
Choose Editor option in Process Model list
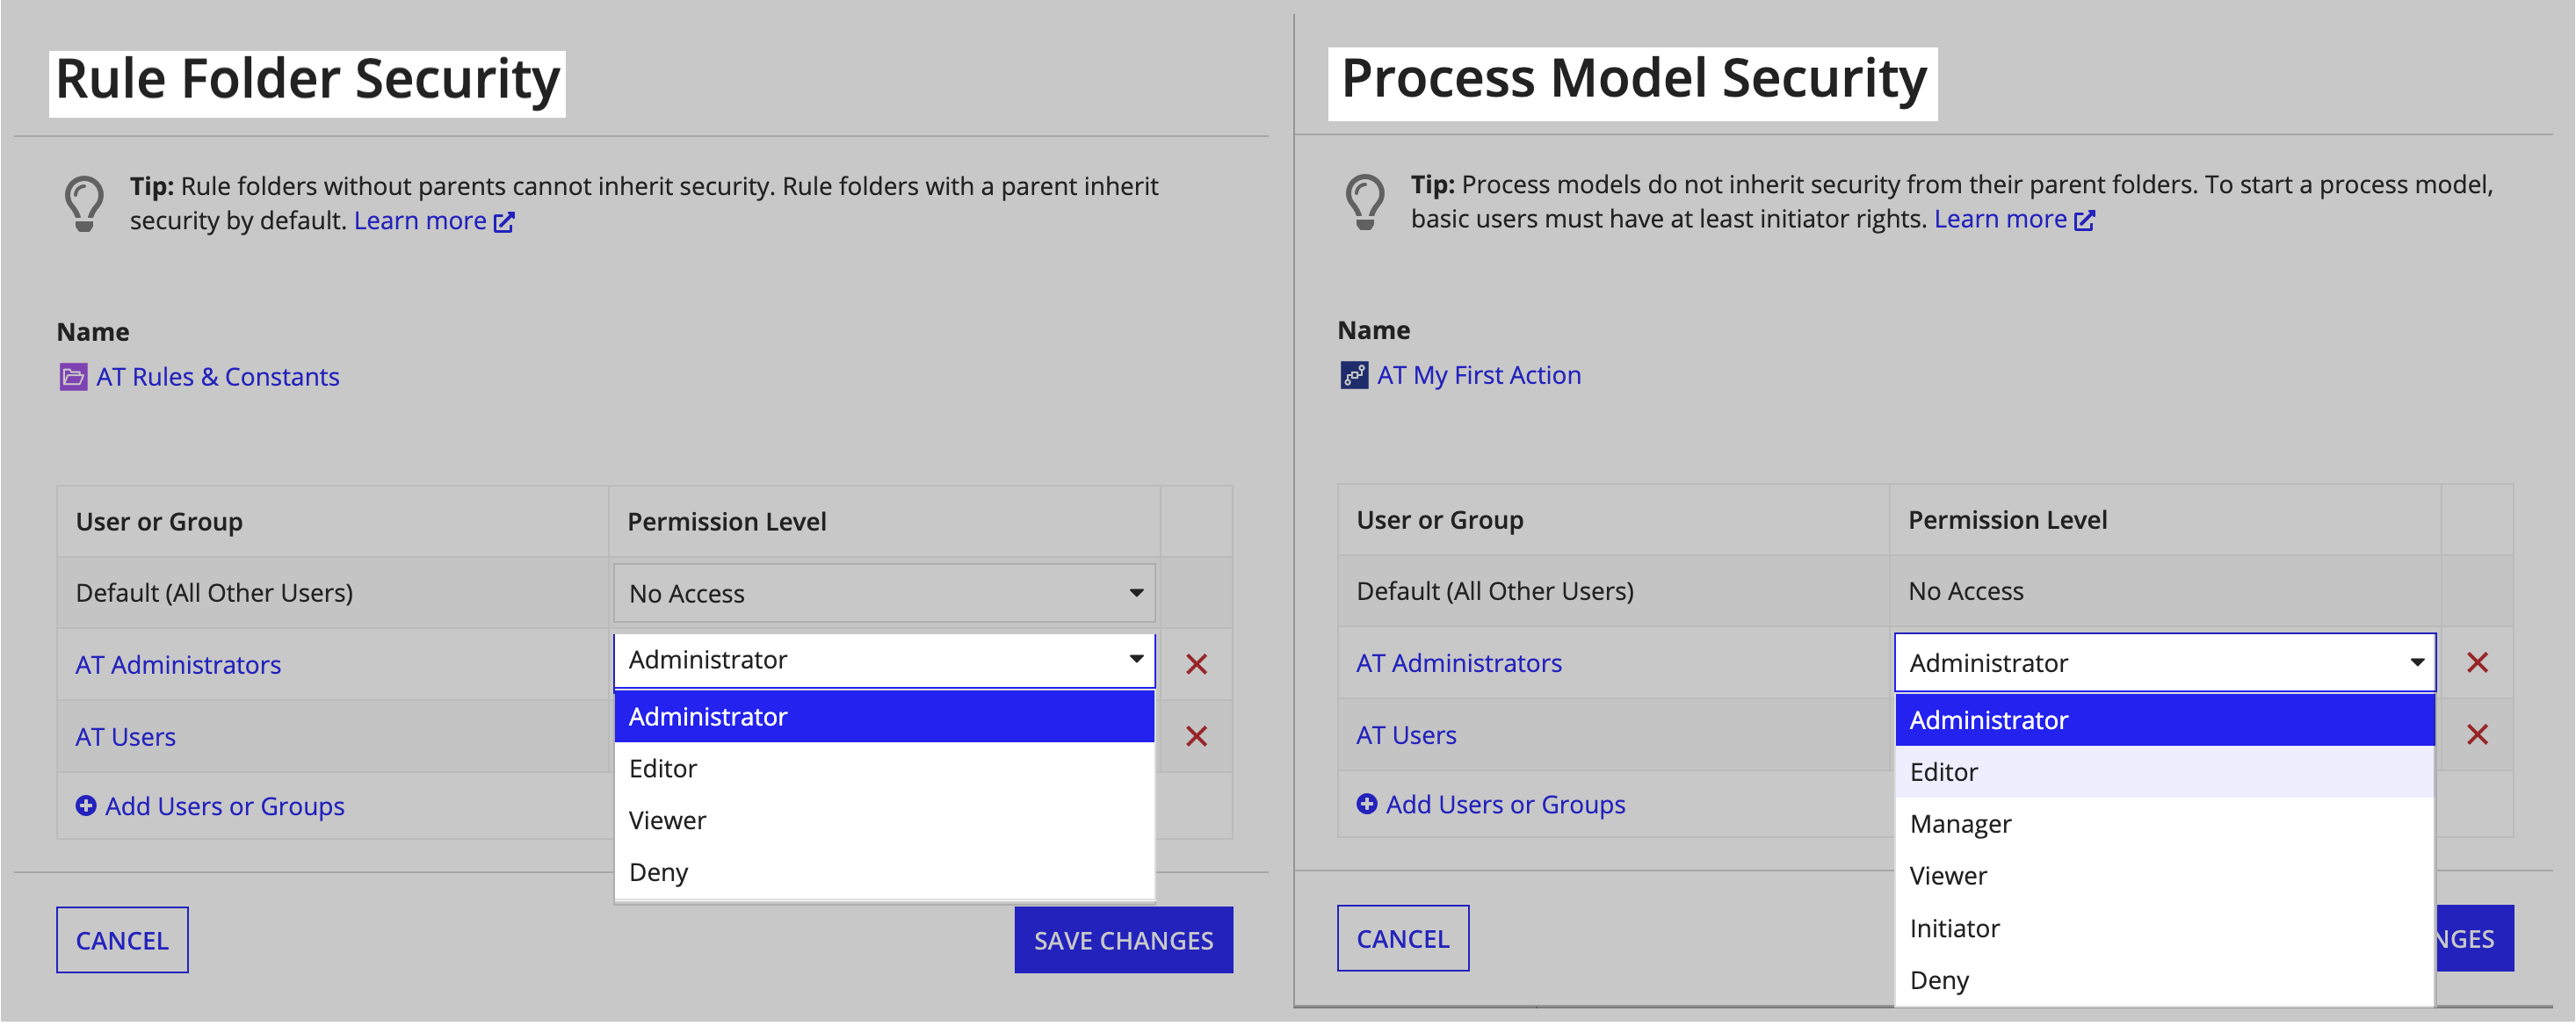tap(2165, 772)
